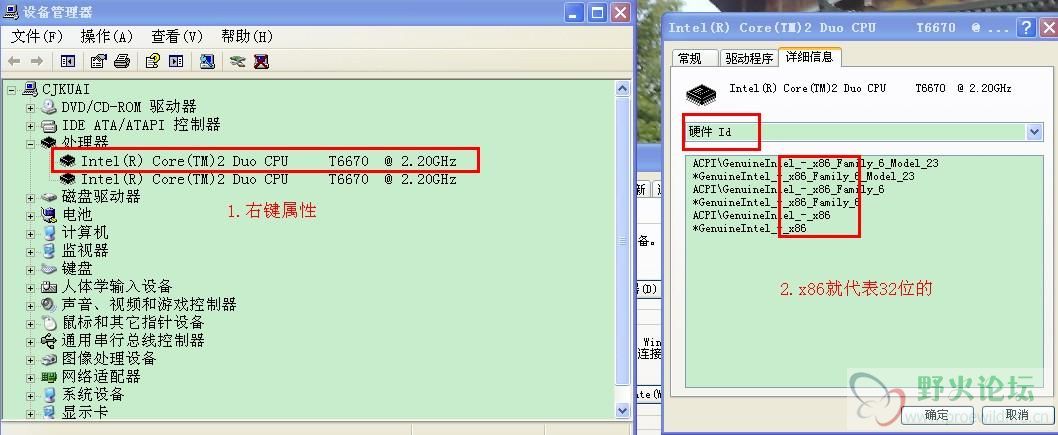Click the 声音、视频和游戏控制器 speaker icon
The height and width of the screenshot is (435, 1058).
(x=49, y=304)
